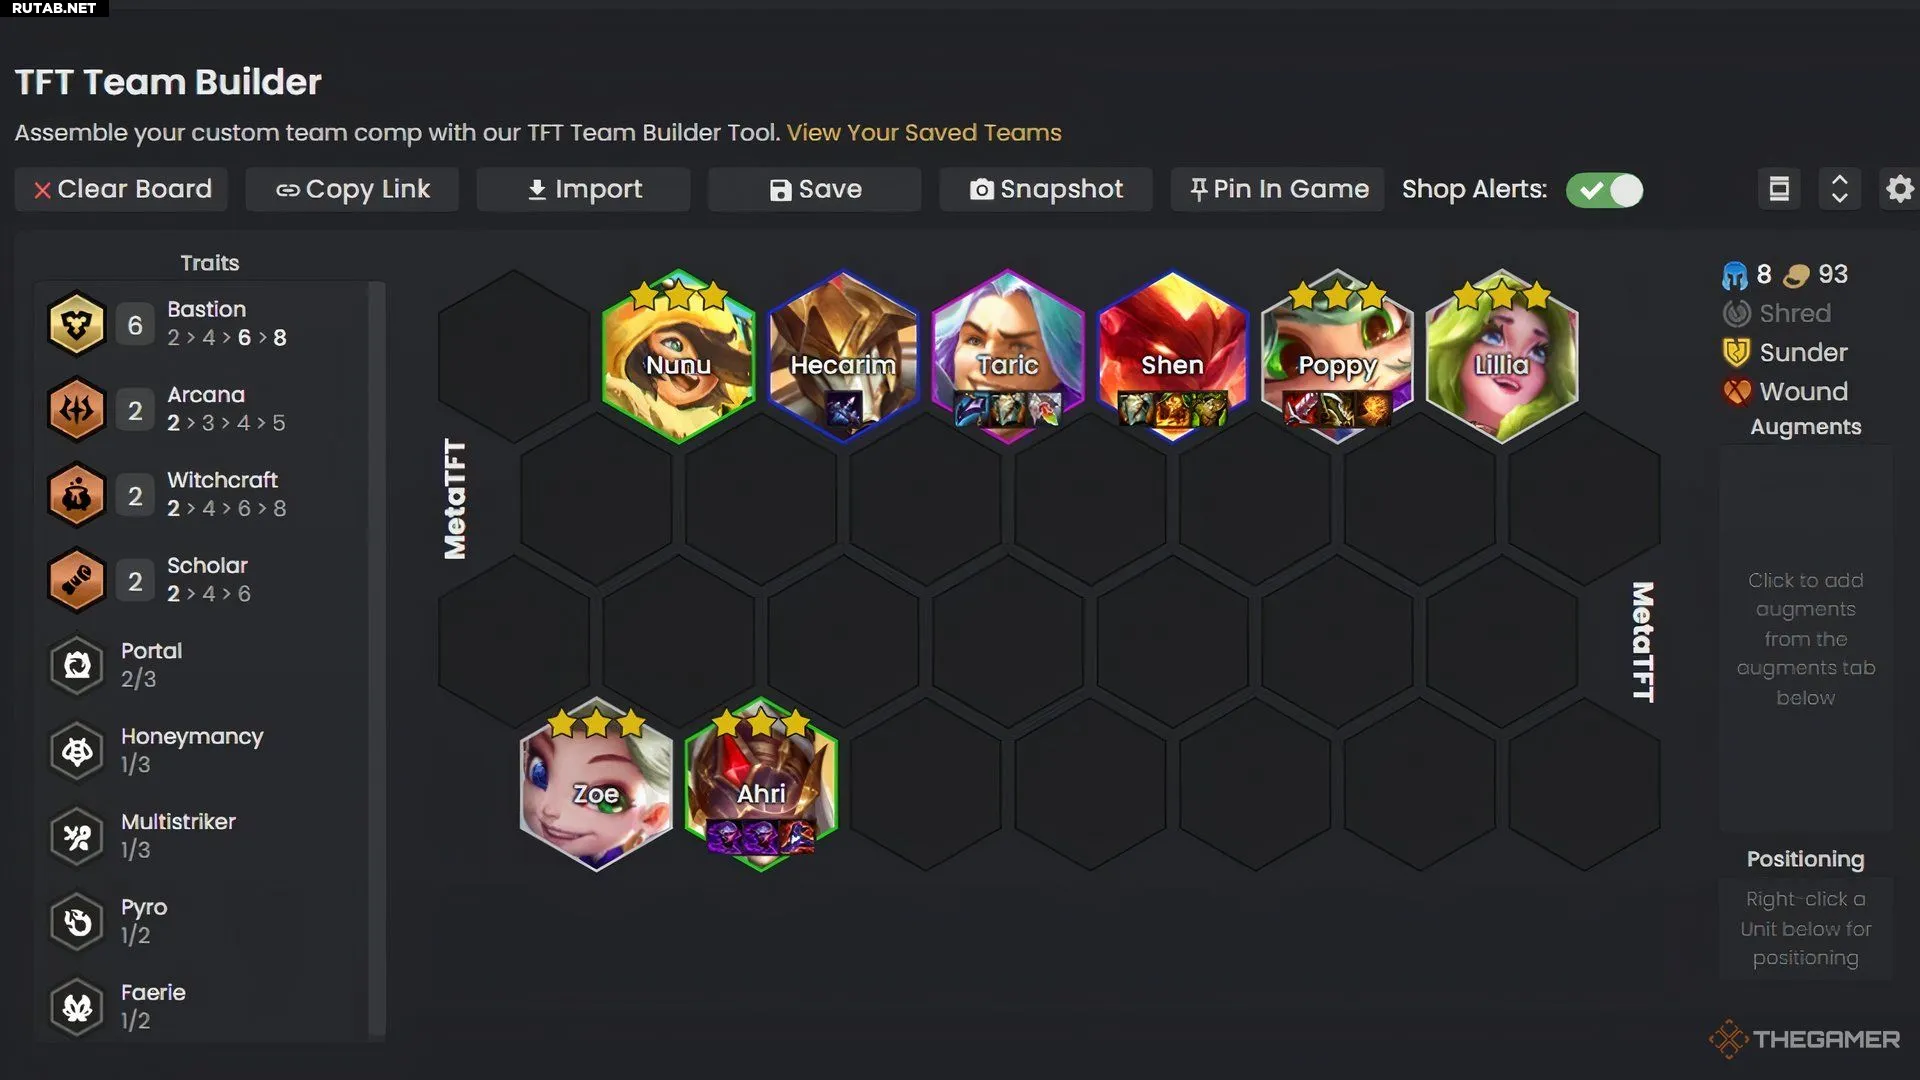Click the Clear Board button
The height and width of the screenshot is (1080, 1920).
point(121,189)
